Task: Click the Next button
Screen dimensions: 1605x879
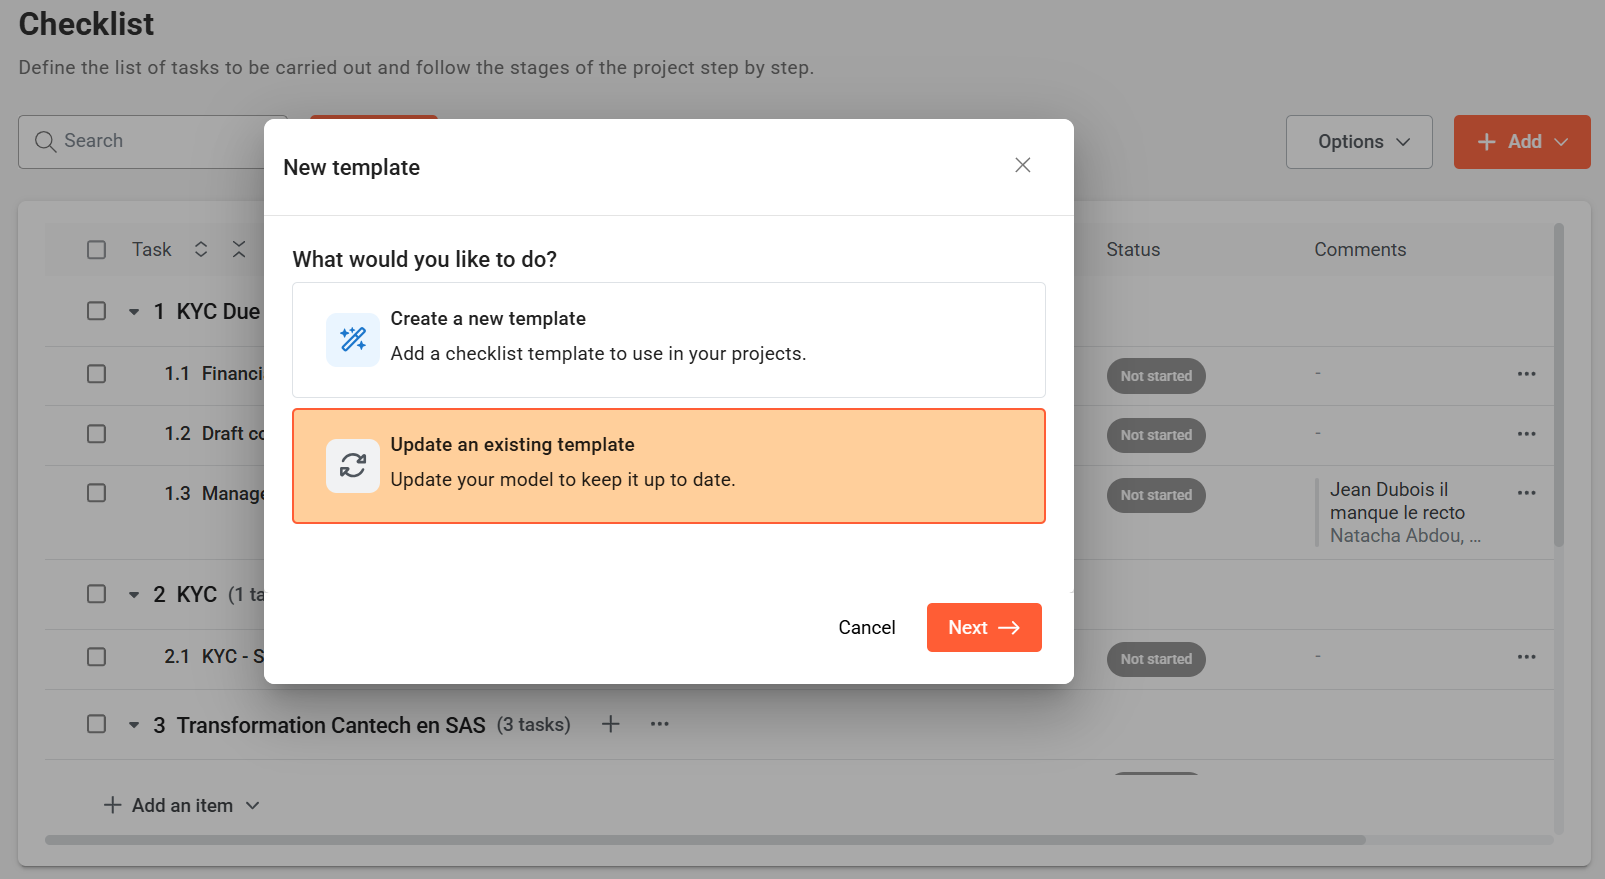Action: [983, 627]
